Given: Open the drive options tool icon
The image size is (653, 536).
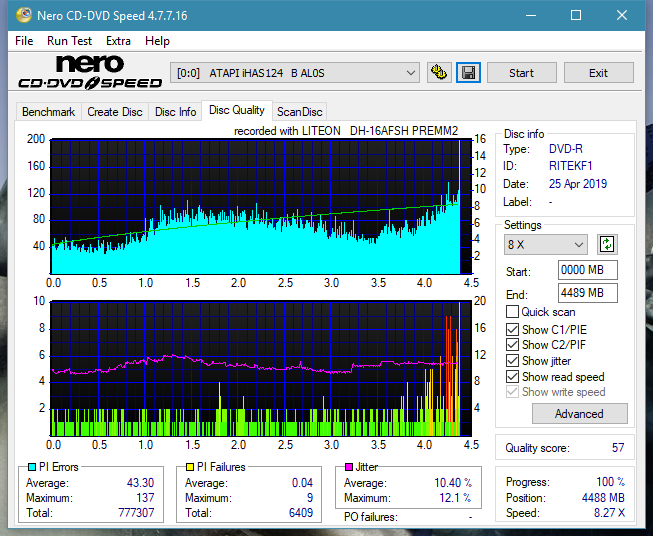Looking at the screenshot, I should (439, 73).
